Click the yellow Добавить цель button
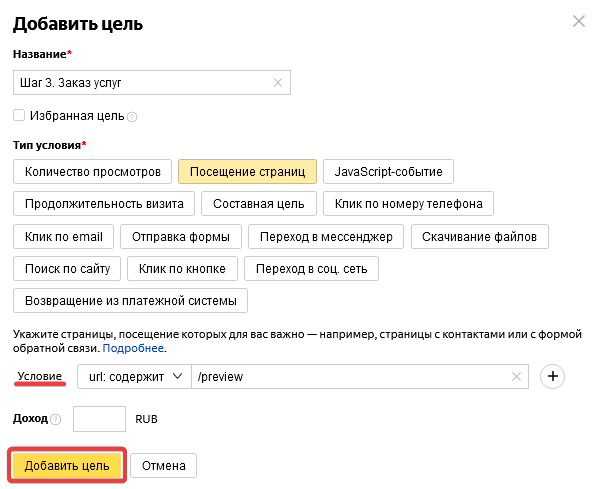 [x=67, y=465]
